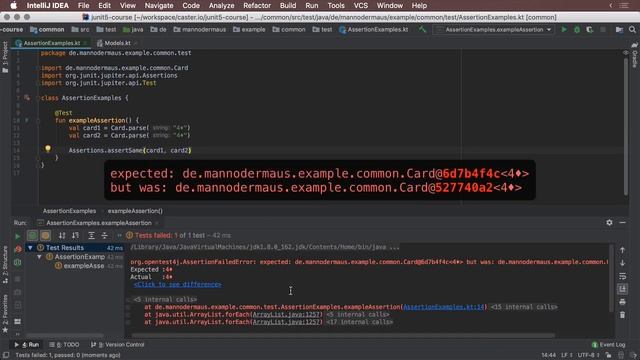Print the console output

(622, 302)
